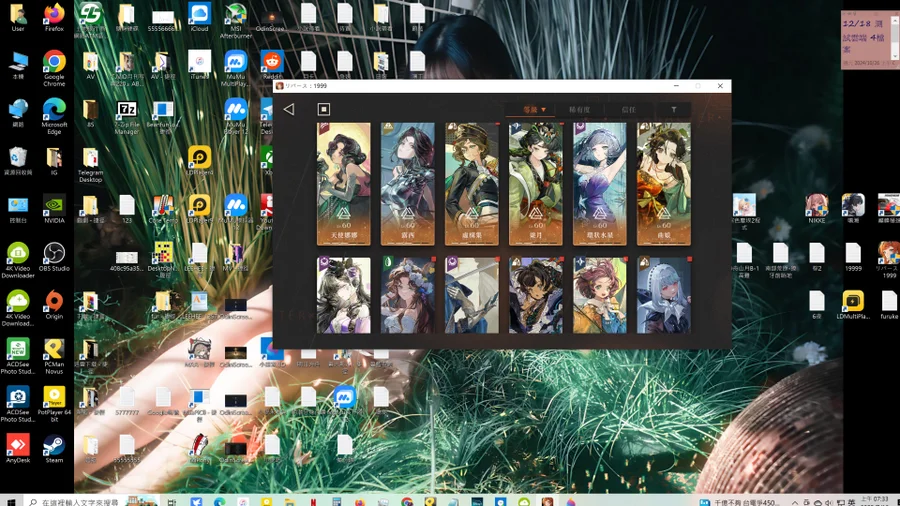The image size is (900, 506).
Task: Open the 露西 character card
Action: pos(408,184)
